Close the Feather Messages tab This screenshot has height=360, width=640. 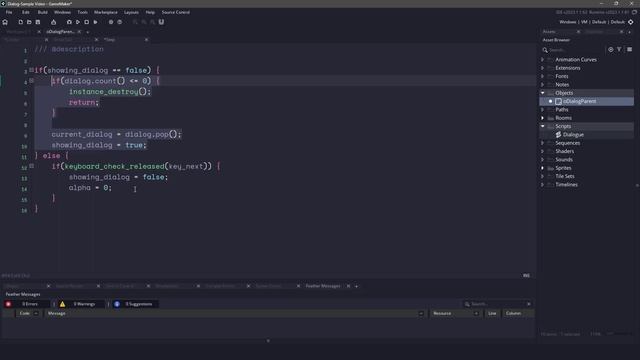pos(348,286)
